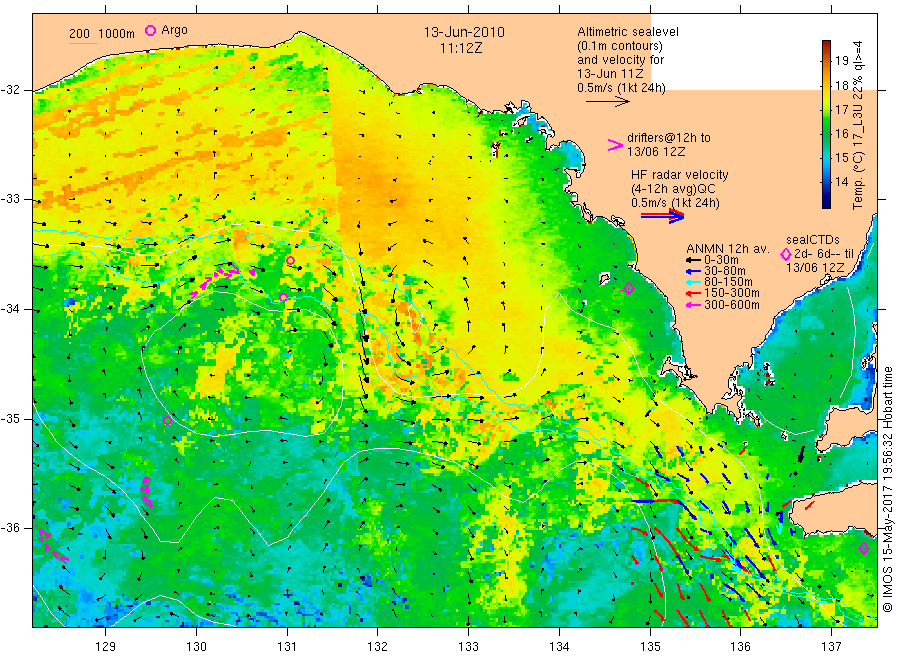The height and width of the screenshot is (660, 900).
Task: Click the magenta sealCTDs diamond in the legend
Action: click(786, 254)
